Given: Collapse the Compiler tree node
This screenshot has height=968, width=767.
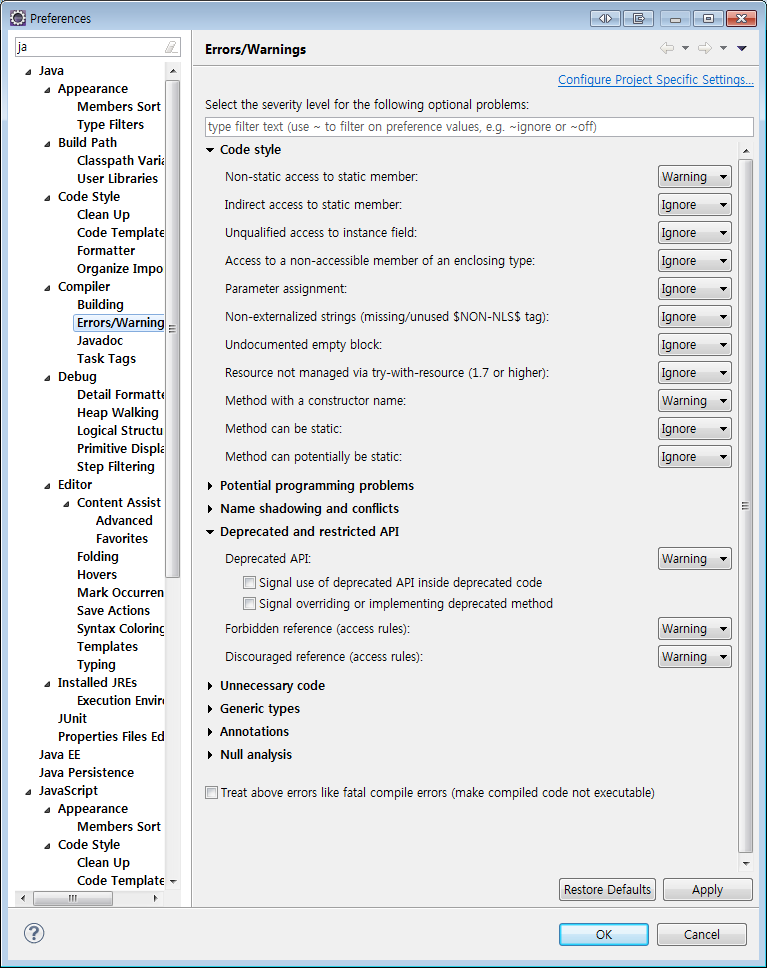Looking at the screenshot, I should click(x=48, y=288).
